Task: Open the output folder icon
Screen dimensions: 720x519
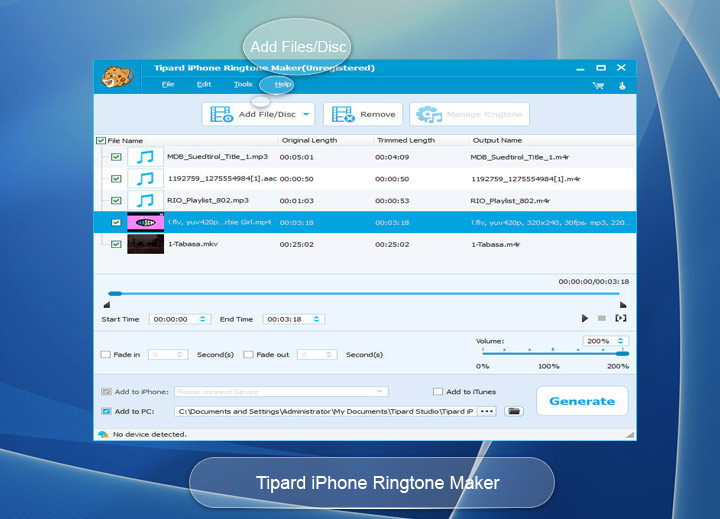Action: point(514,412)
